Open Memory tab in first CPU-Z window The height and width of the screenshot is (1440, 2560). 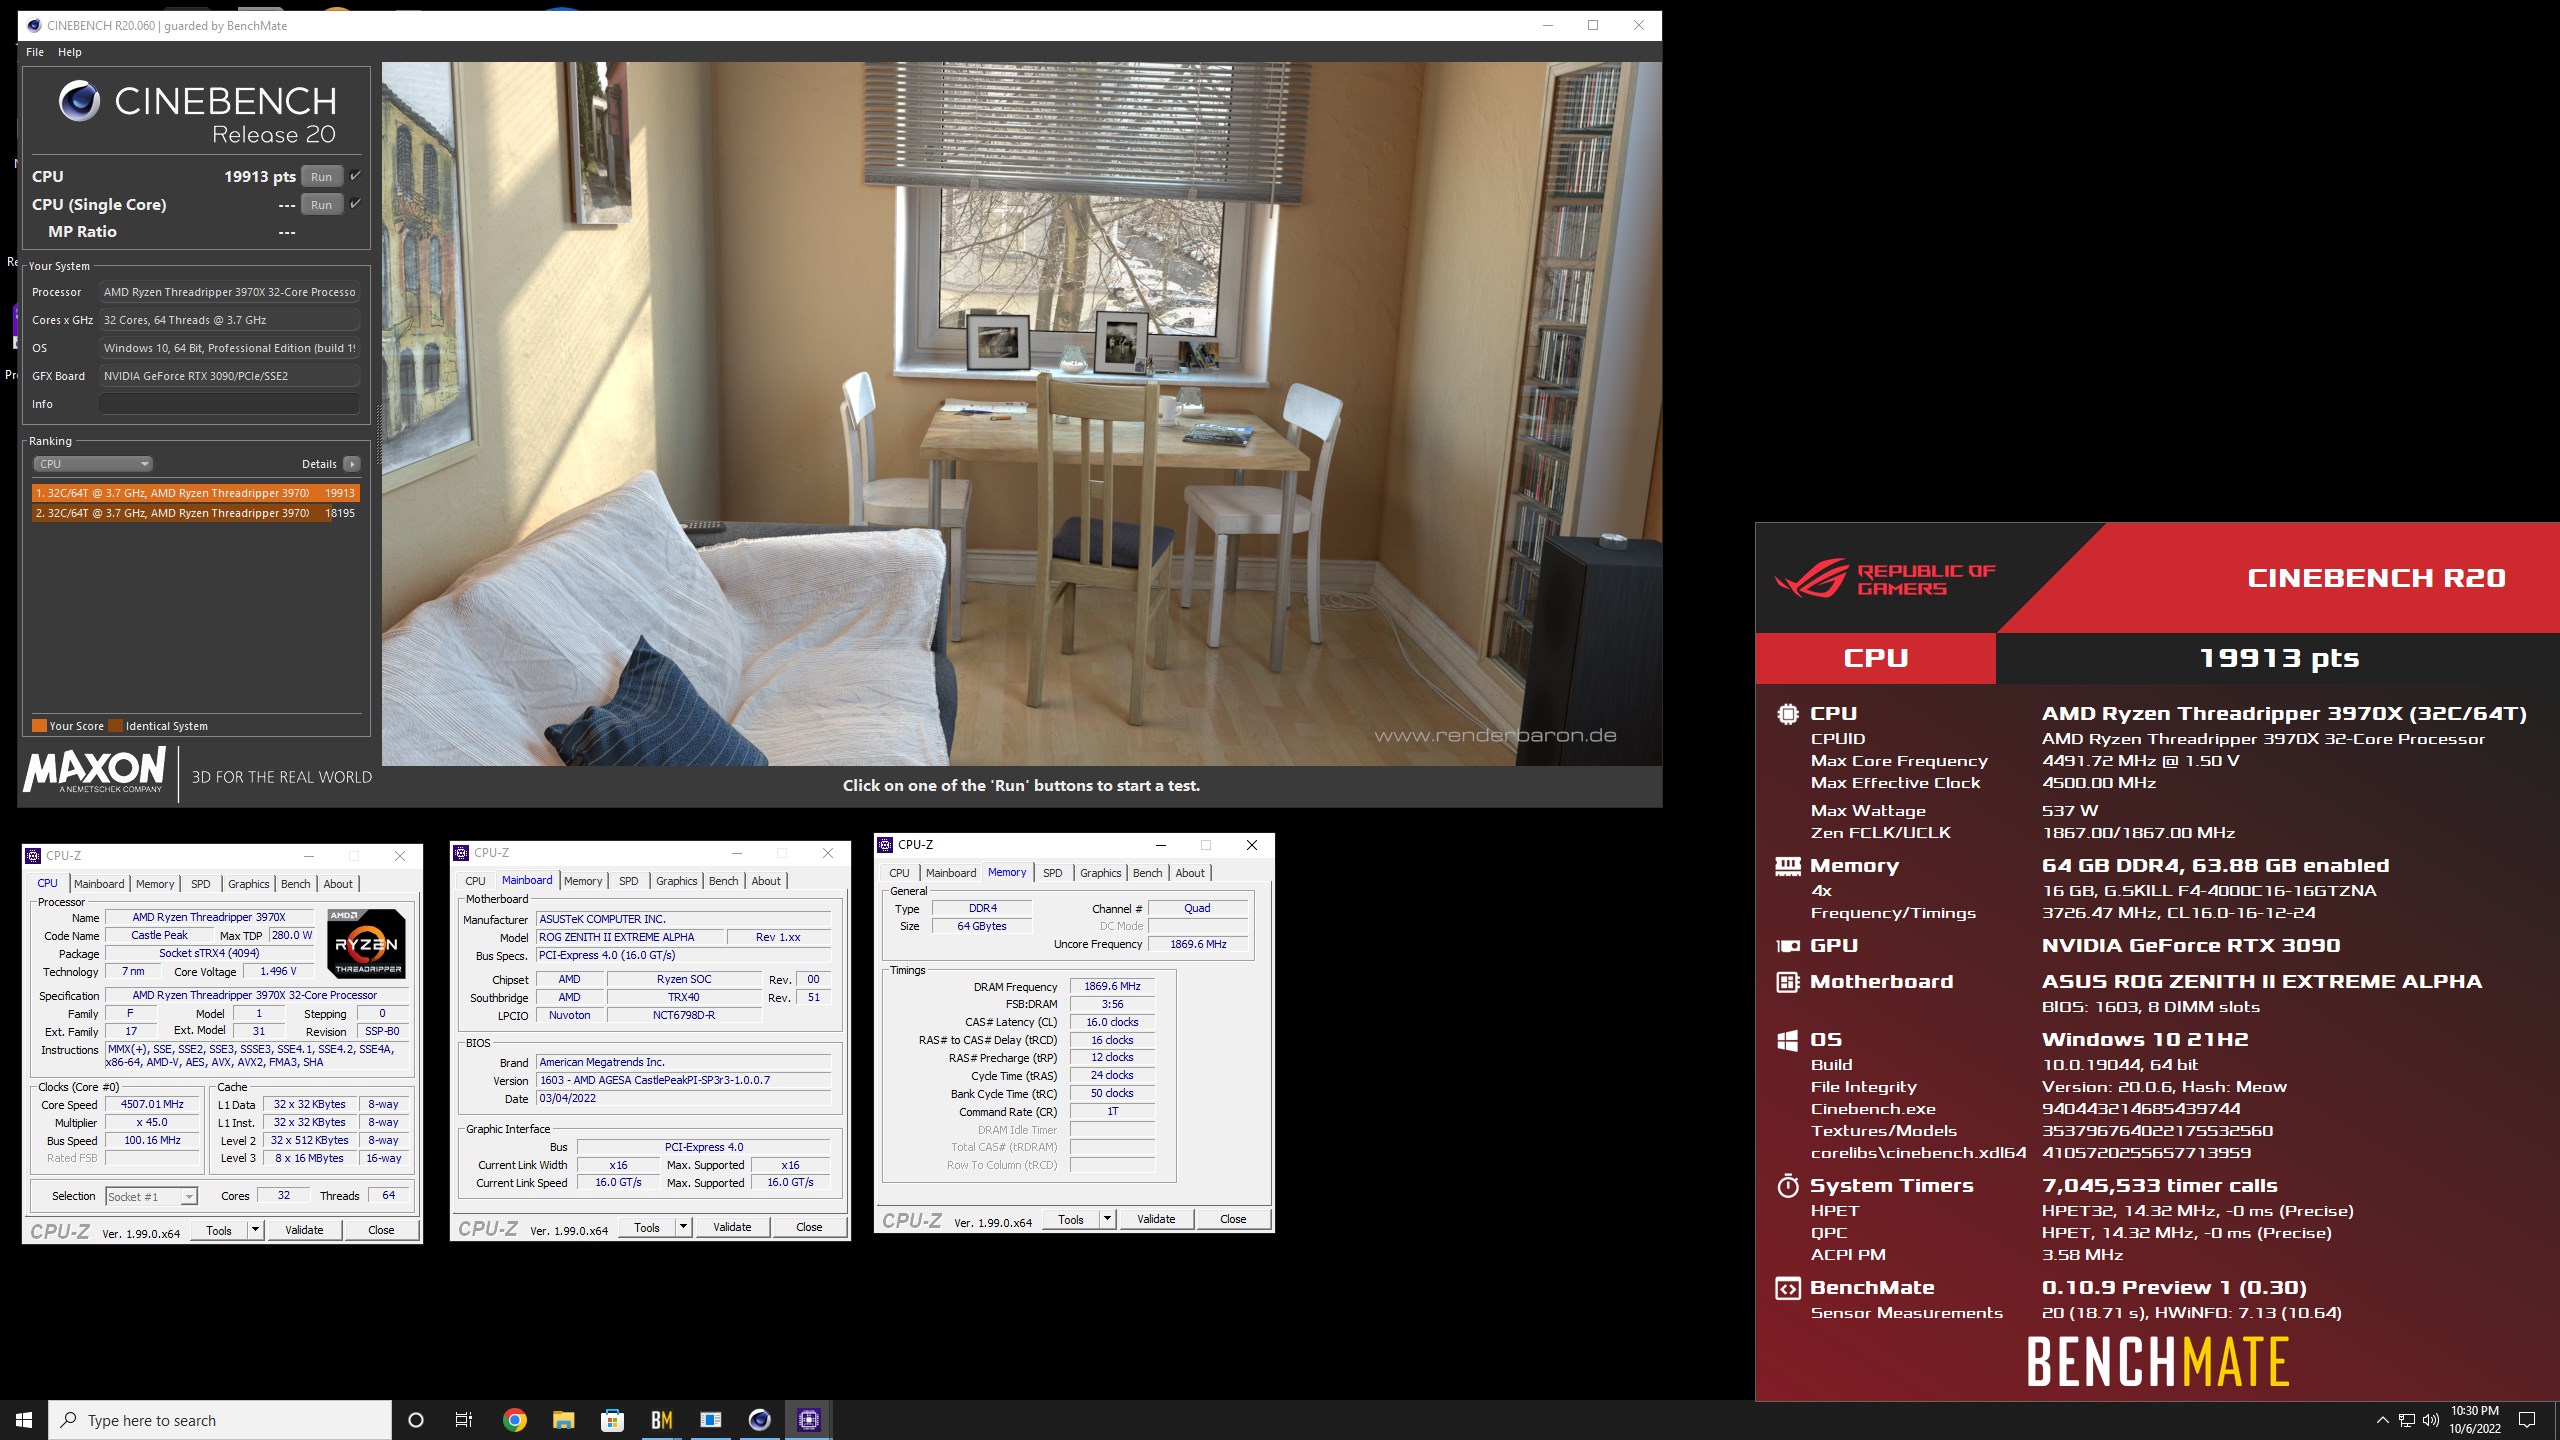coord(155,884)
